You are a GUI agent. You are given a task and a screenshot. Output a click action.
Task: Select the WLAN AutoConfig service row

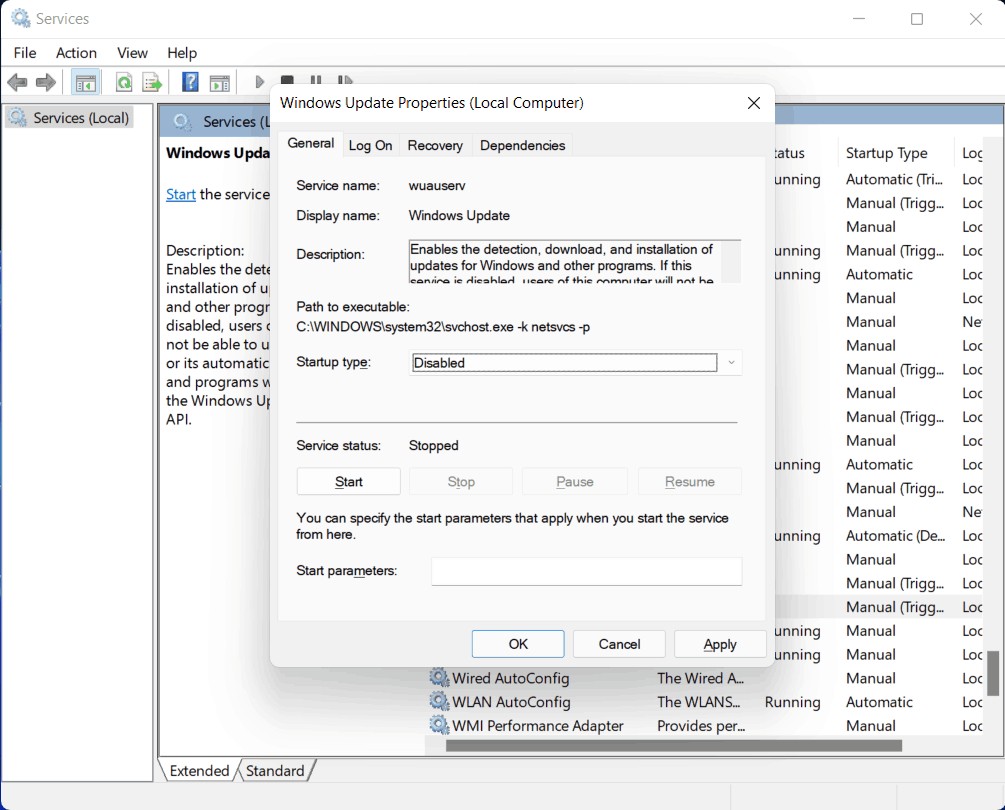(705, 702)
